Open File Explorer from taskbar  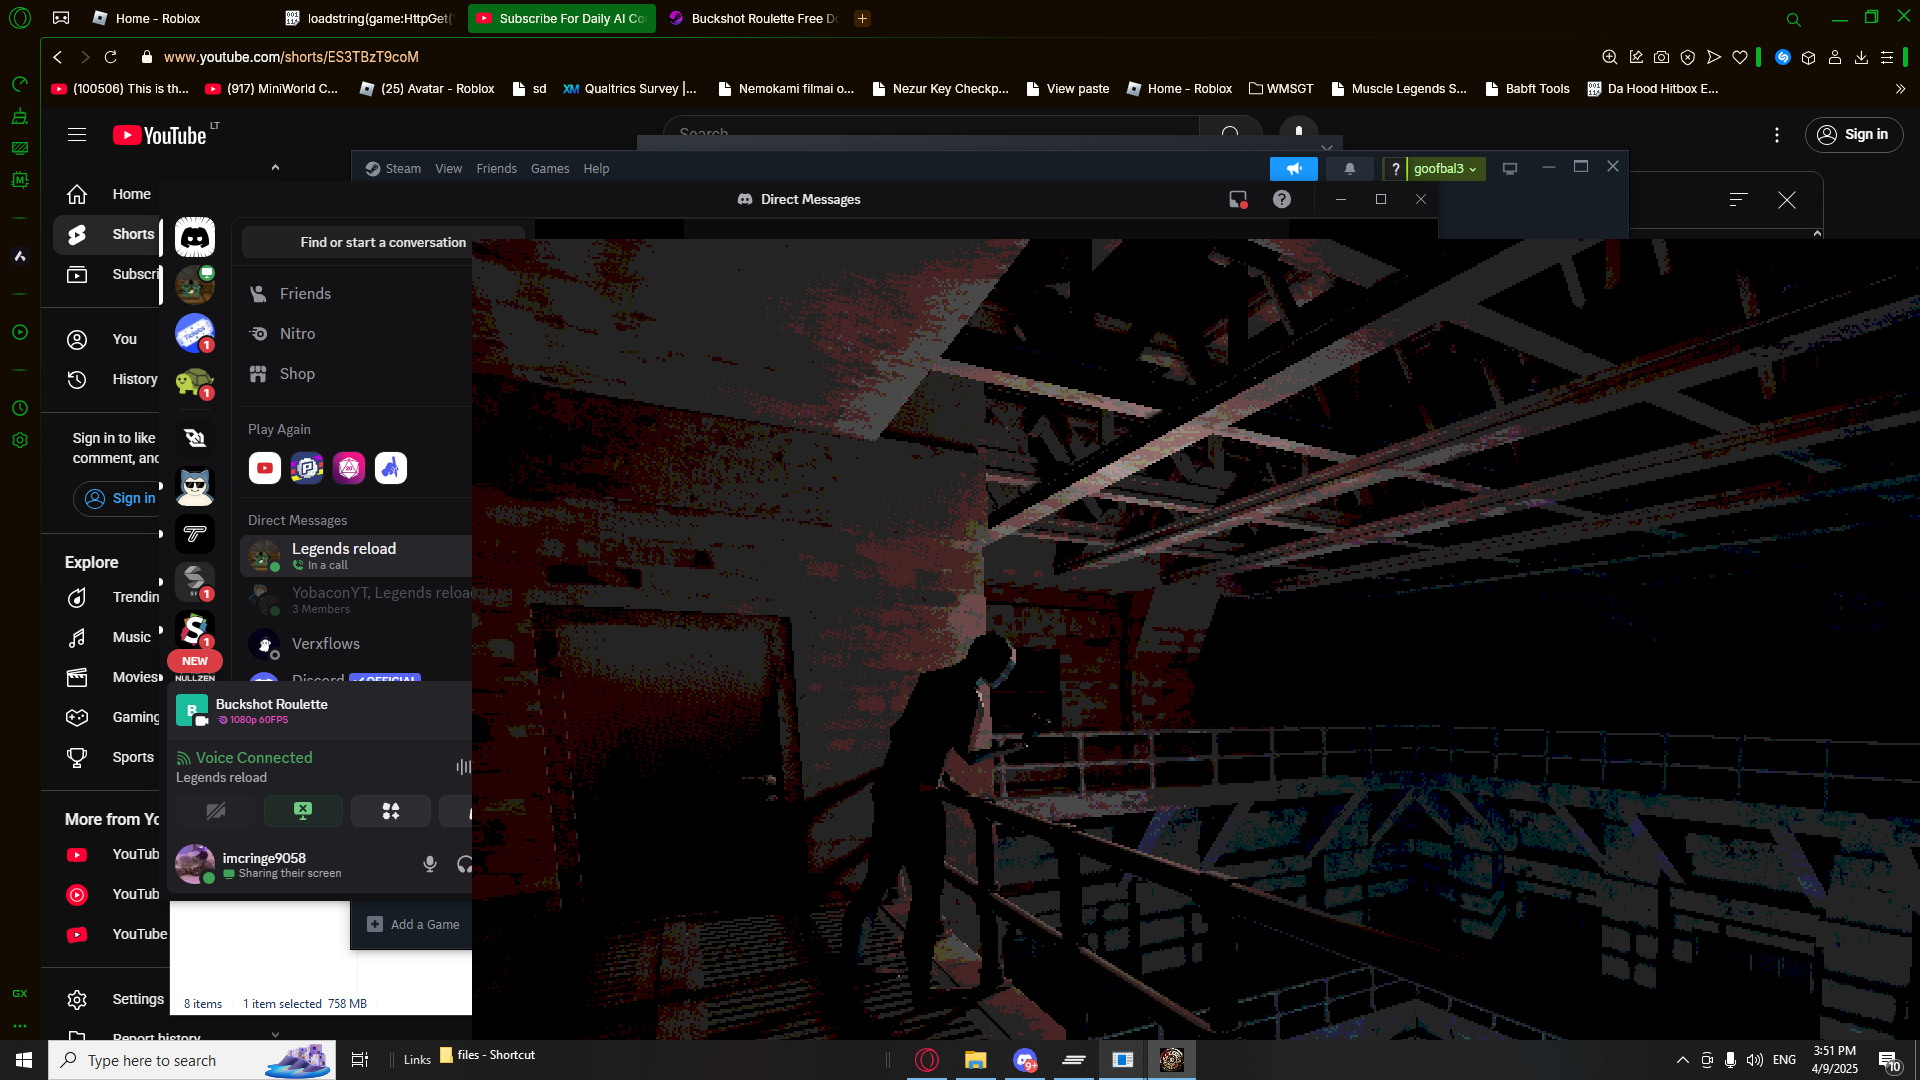coord(975,1060)
